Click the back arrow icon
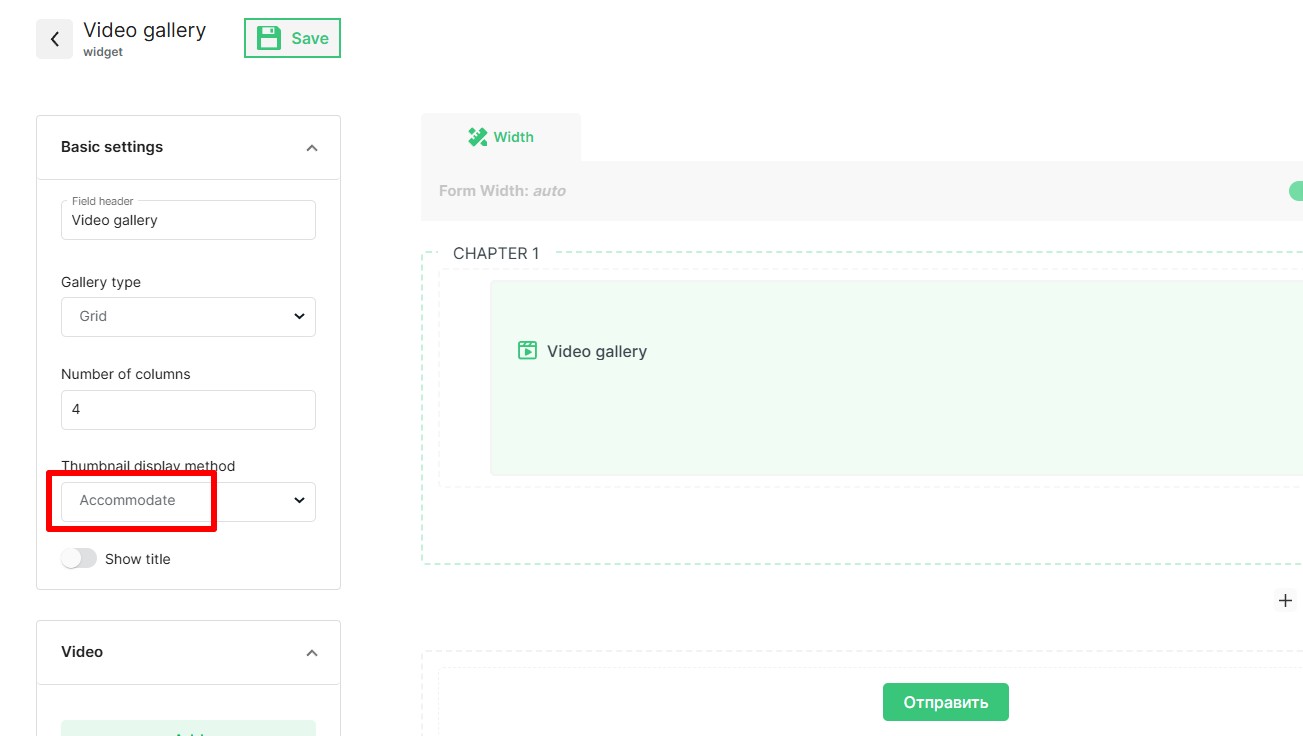 tap(54, 39)
